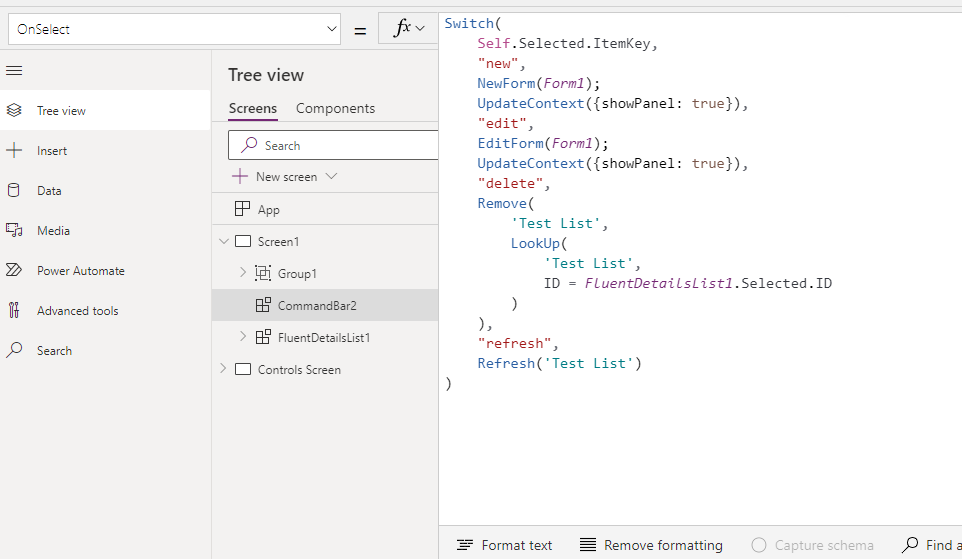The image size is (962, 559).
Task: Collapse the Screen1 tree node
Action: (223, 242)
